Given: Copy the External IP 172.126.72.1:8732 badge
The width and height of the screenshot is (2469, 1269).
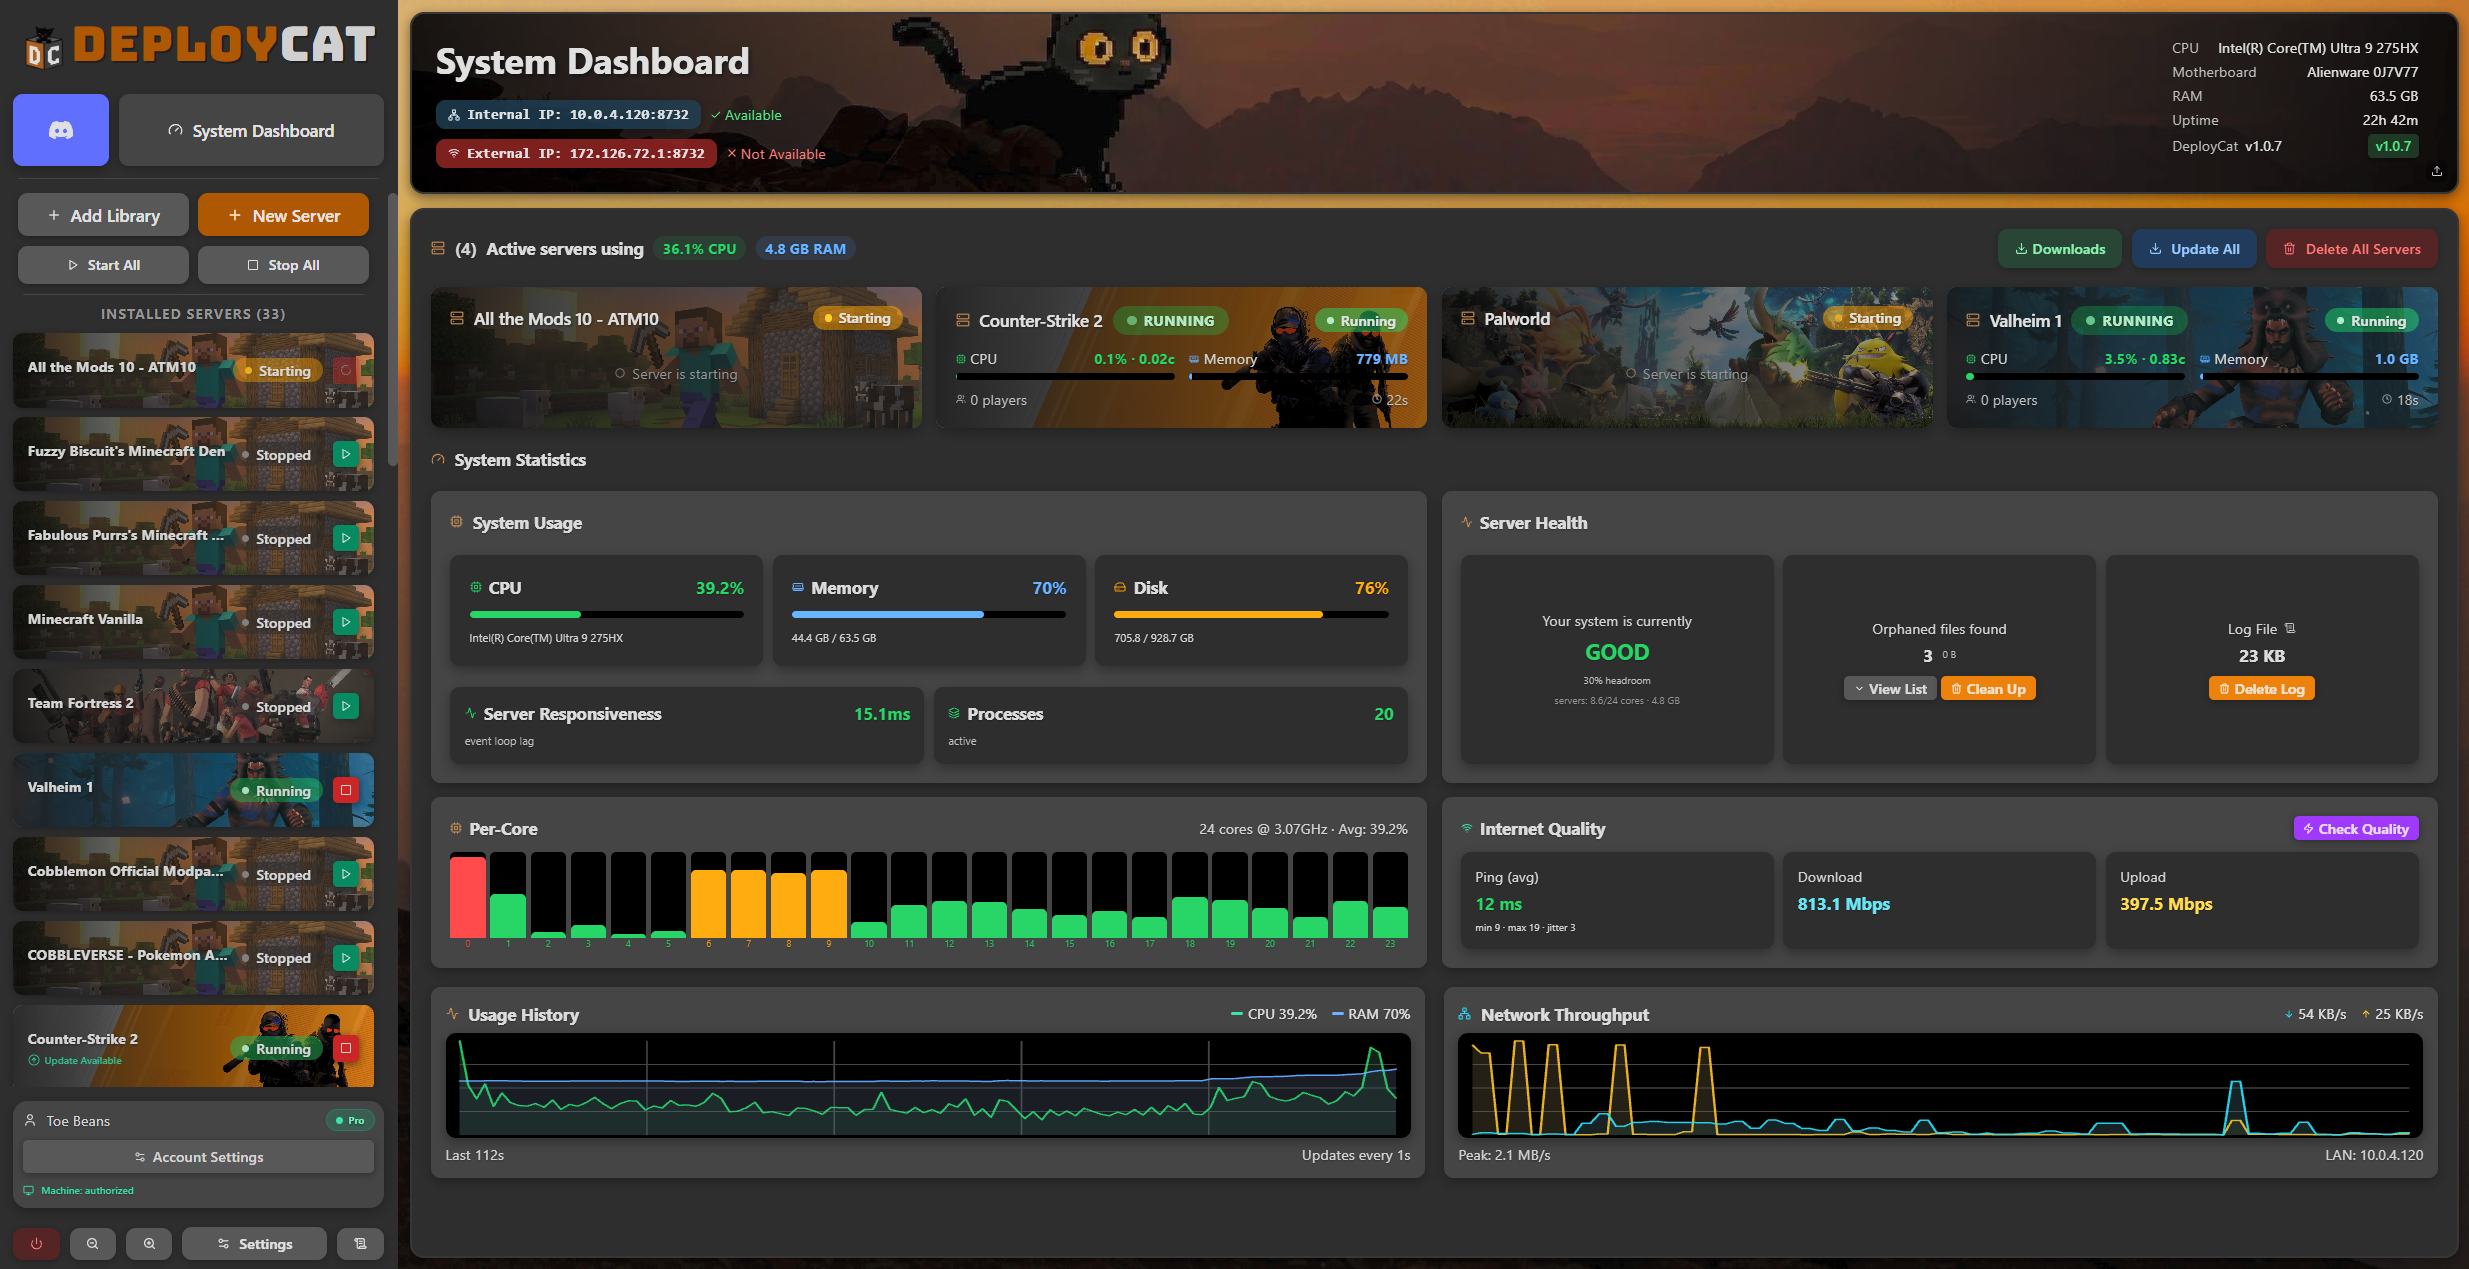Looking at the screenshot, I should (576, 154).
